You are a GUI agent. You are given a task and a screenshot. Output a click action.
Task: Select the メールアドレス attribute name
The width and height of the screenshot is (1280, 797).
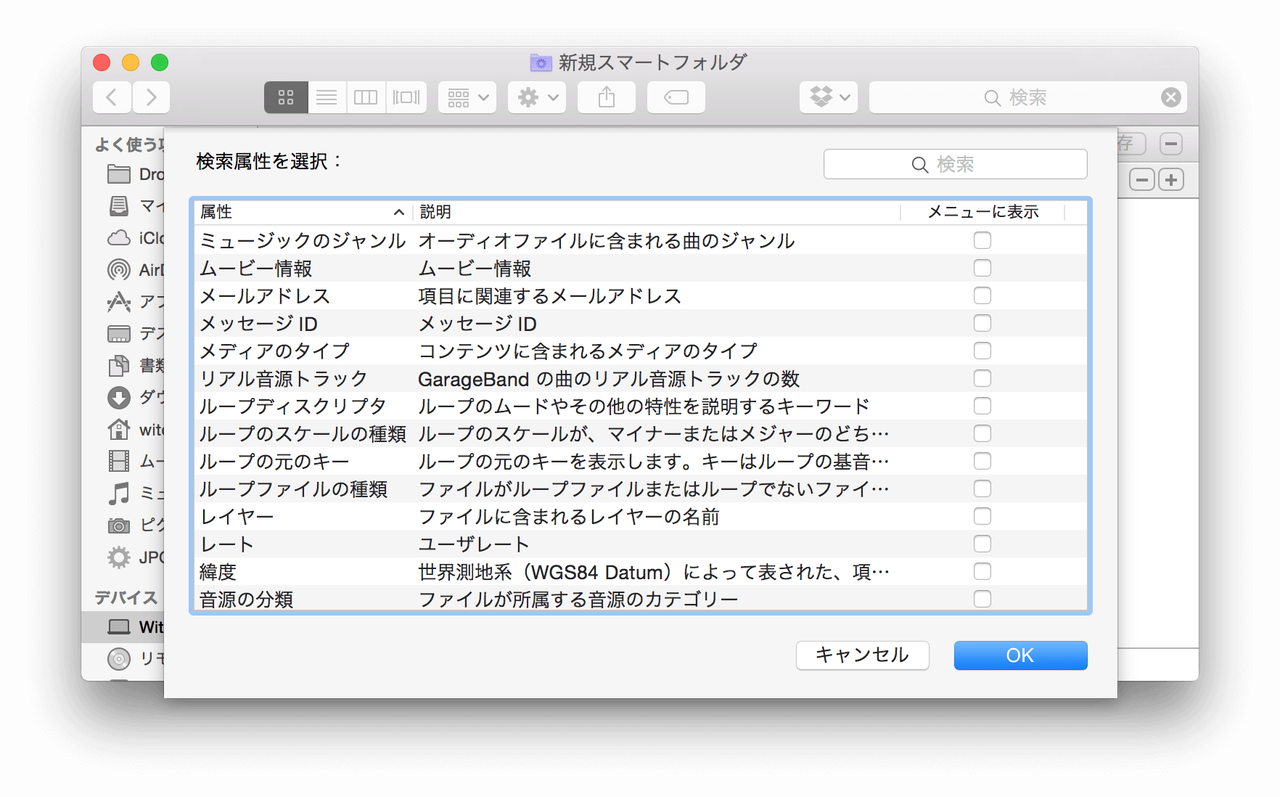point(265,296)
